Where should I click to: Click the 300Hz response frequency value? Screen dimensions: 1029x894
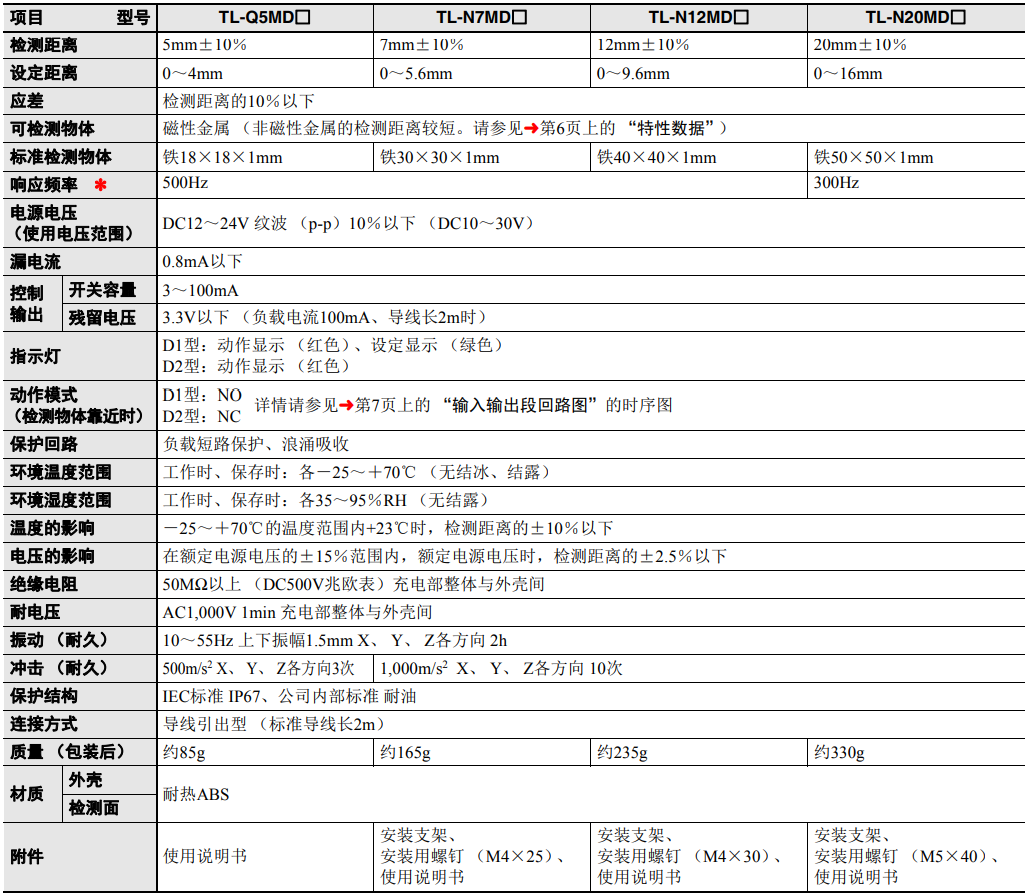click(x=837, y=182)
